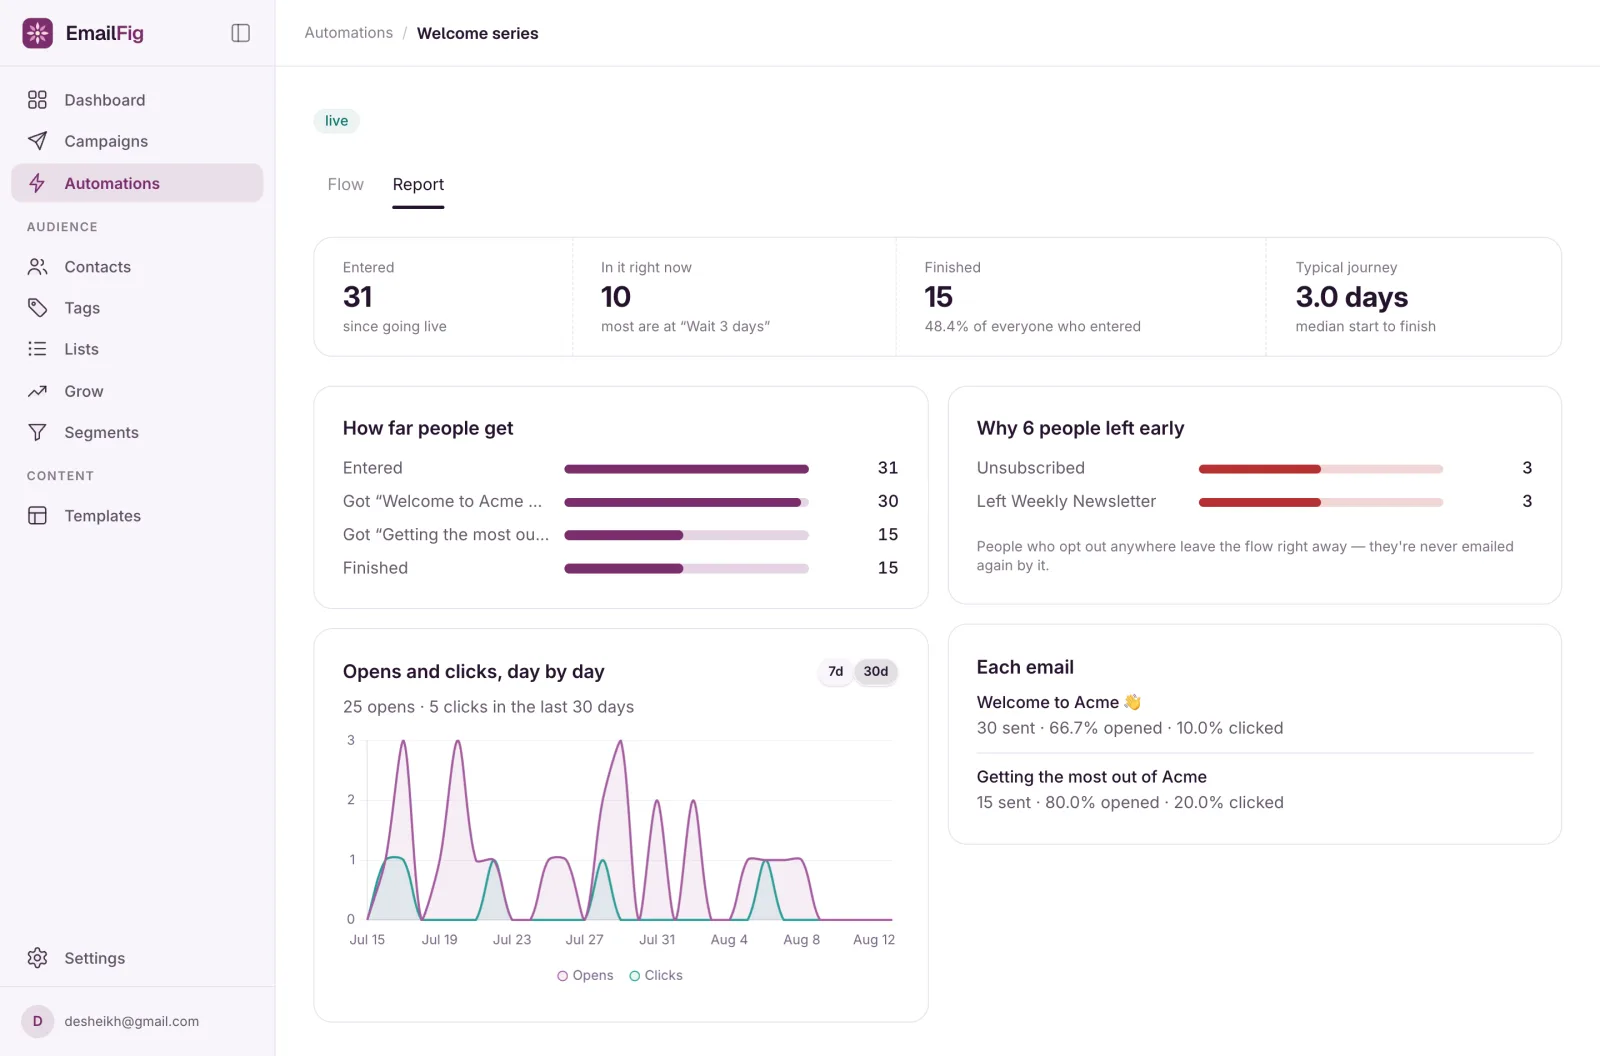Open the Segments section
Screen dimensions: 1600x1056
point(137,432)
